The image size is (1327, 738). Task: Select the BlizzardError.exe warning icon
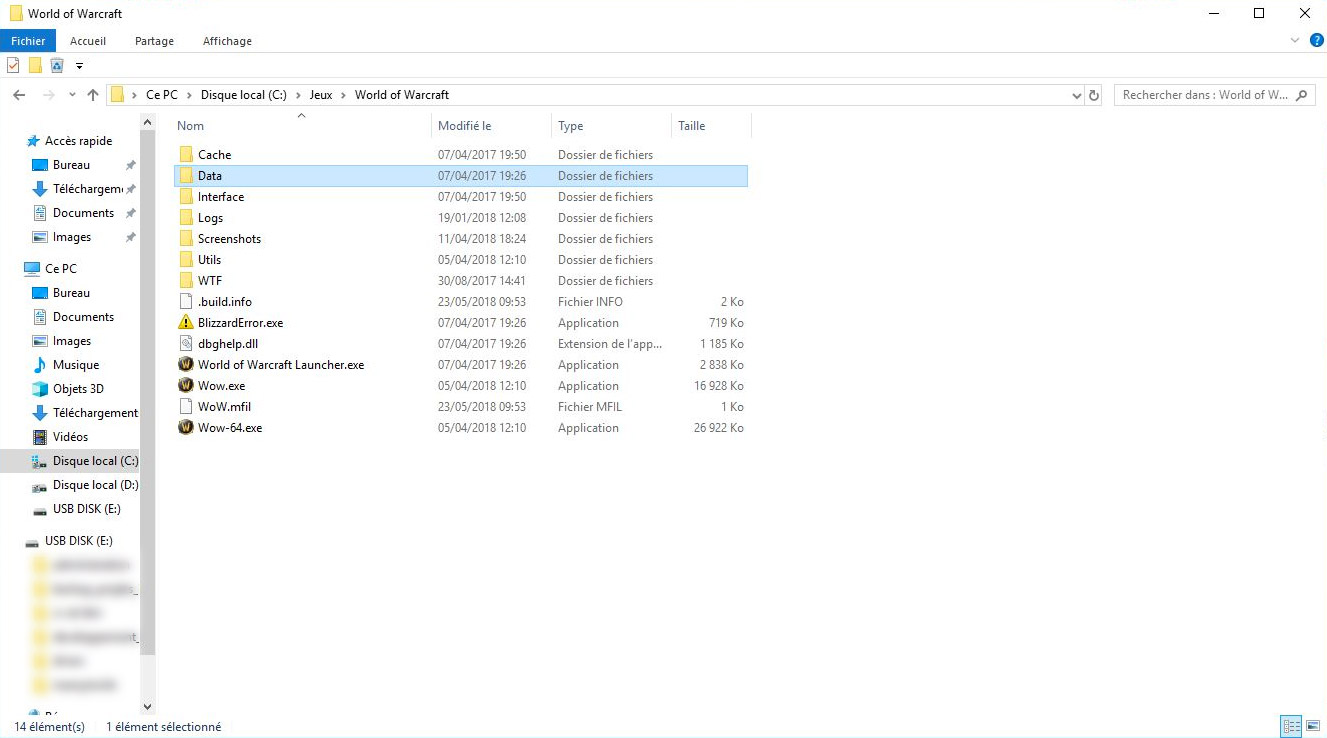coord(186,323)
